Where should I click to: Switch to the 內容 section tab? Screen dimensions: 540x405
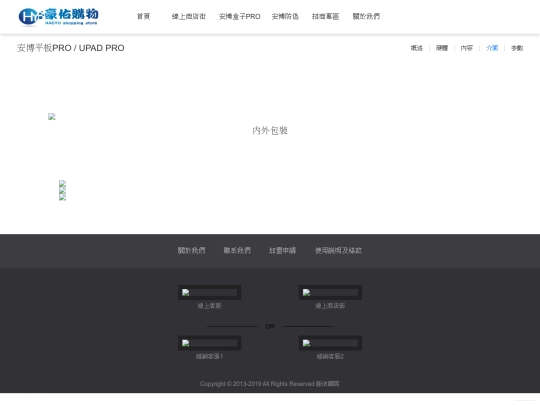[x=467, y=48]
